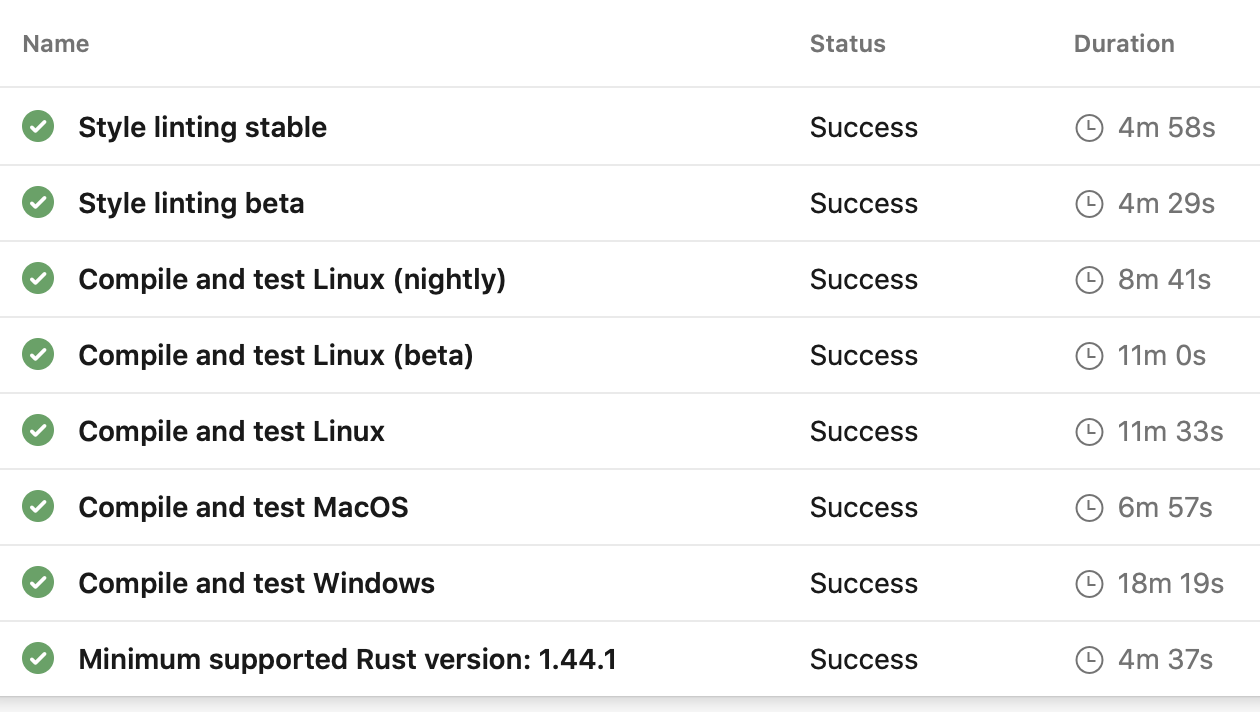Open the Compile and test MacOS job
1260x712 pixels.
tap(244, 508)
